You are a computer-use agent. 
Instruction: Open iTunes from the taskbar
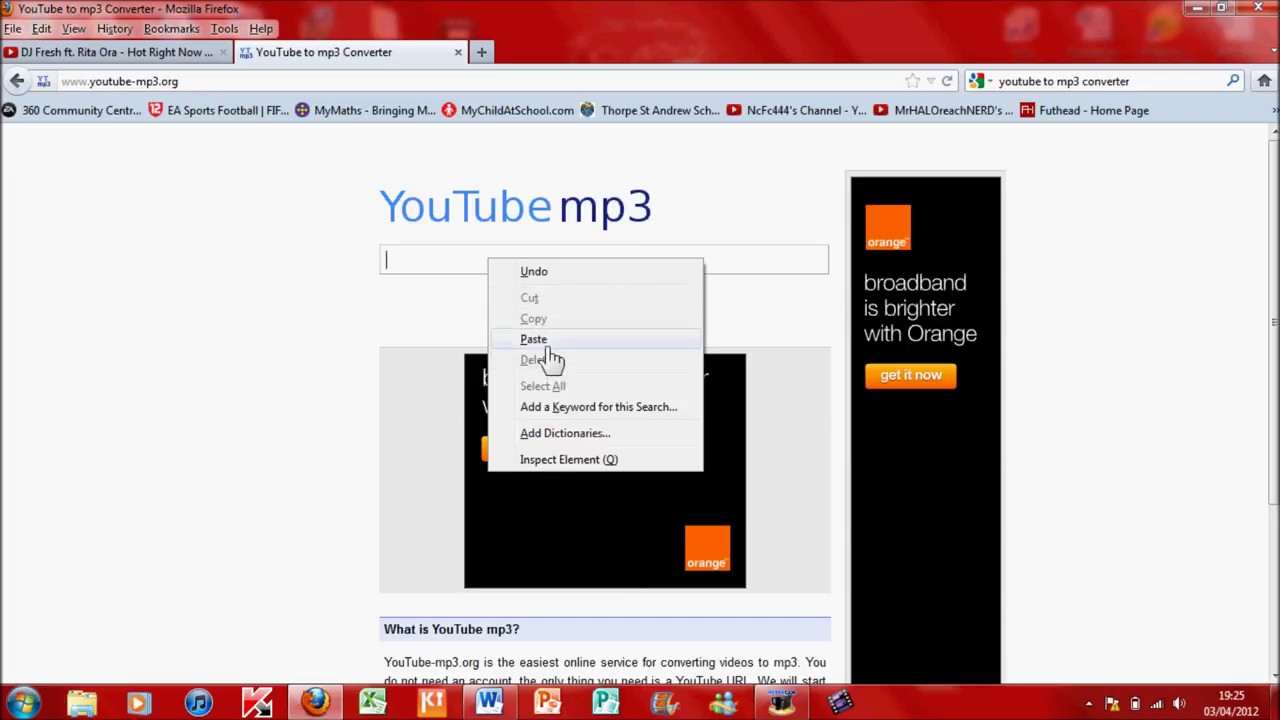tap(198, 702)
